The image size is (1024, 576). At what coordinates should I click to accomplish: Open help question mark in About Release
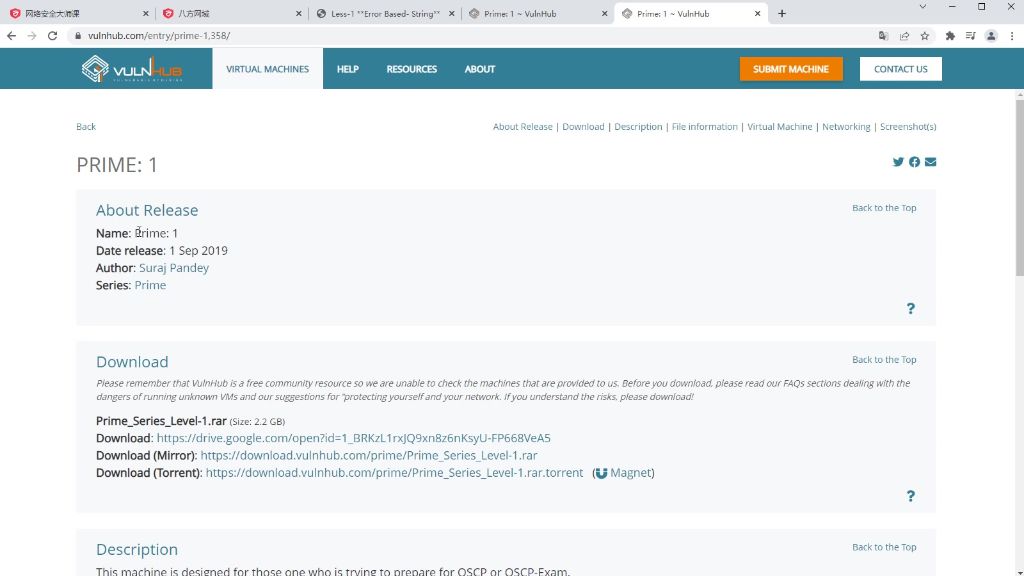[910, 308]
